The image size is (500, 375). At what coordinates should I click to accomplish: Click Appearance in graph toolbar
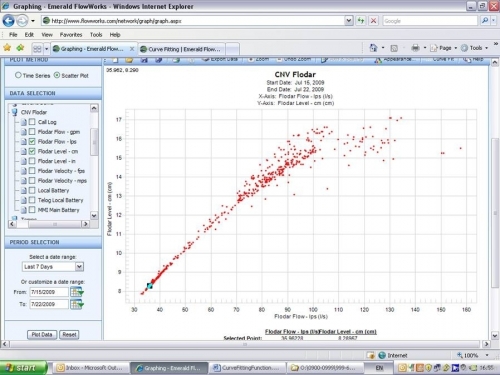pos(395,60)
